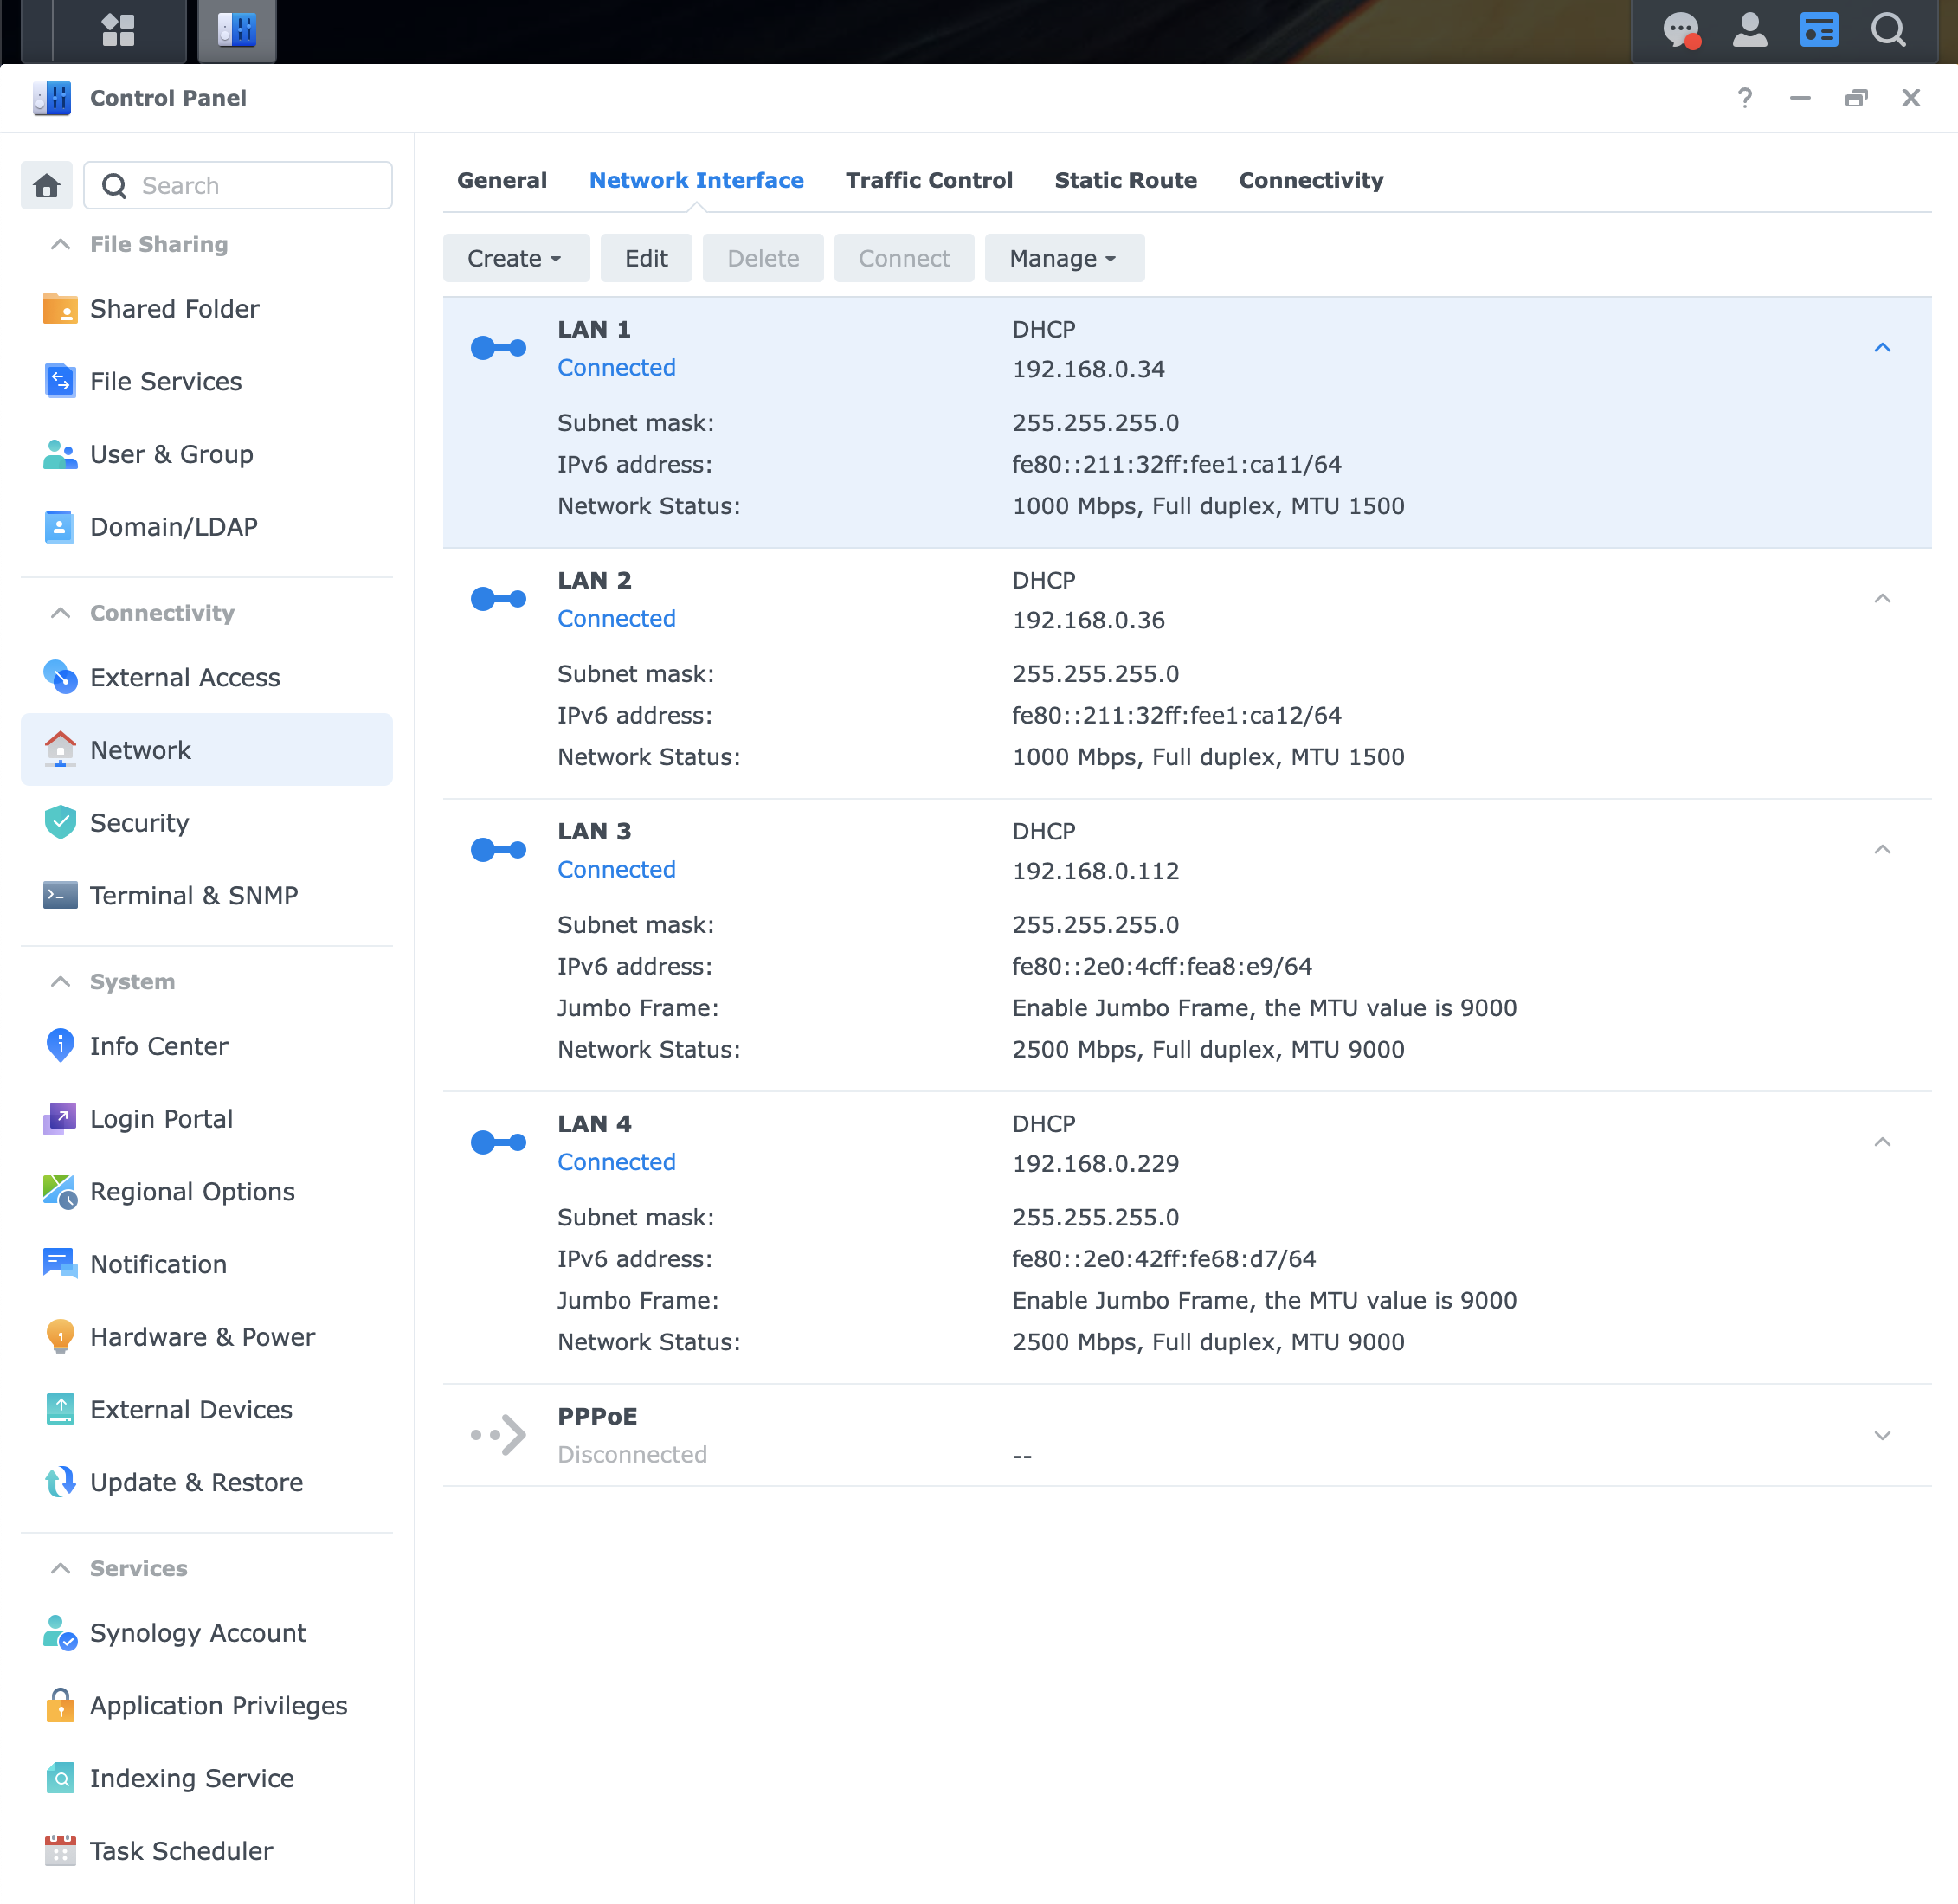The image size is (1958, 1904).
Task: Open Task Scheduler
Action: point(207,1852)
